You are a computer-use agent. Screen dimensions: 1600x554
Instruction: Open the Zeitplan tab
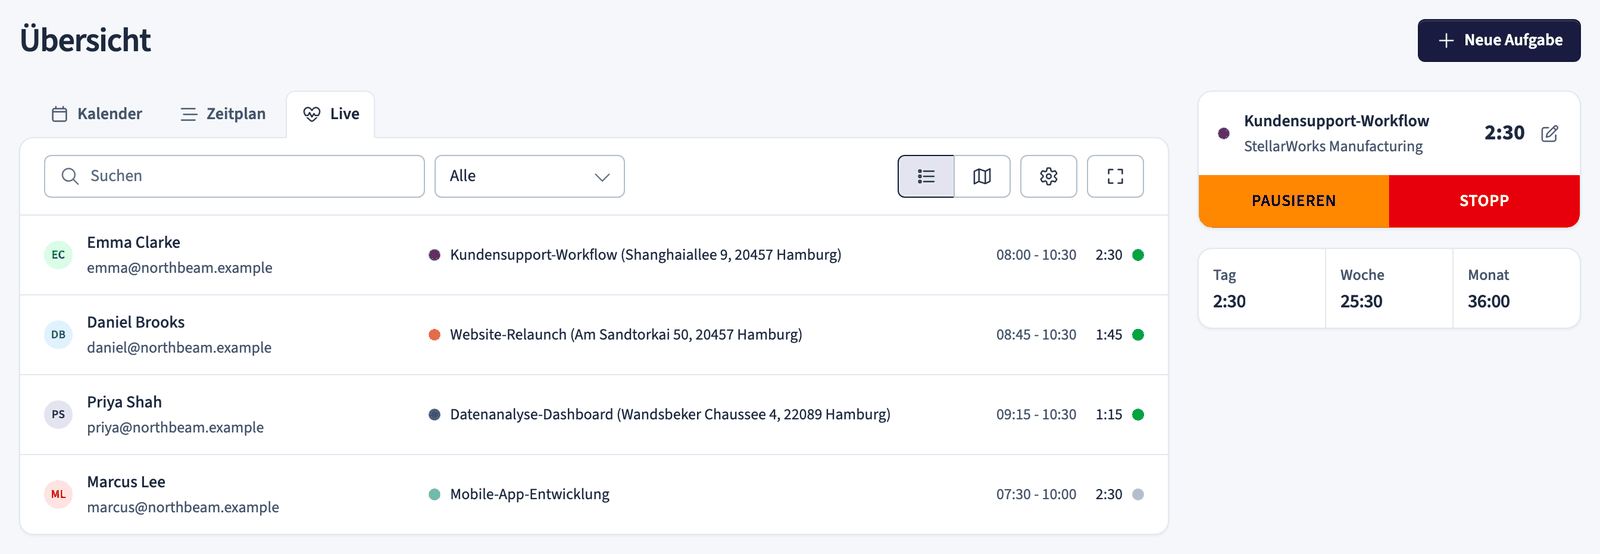tap(223, 114)
